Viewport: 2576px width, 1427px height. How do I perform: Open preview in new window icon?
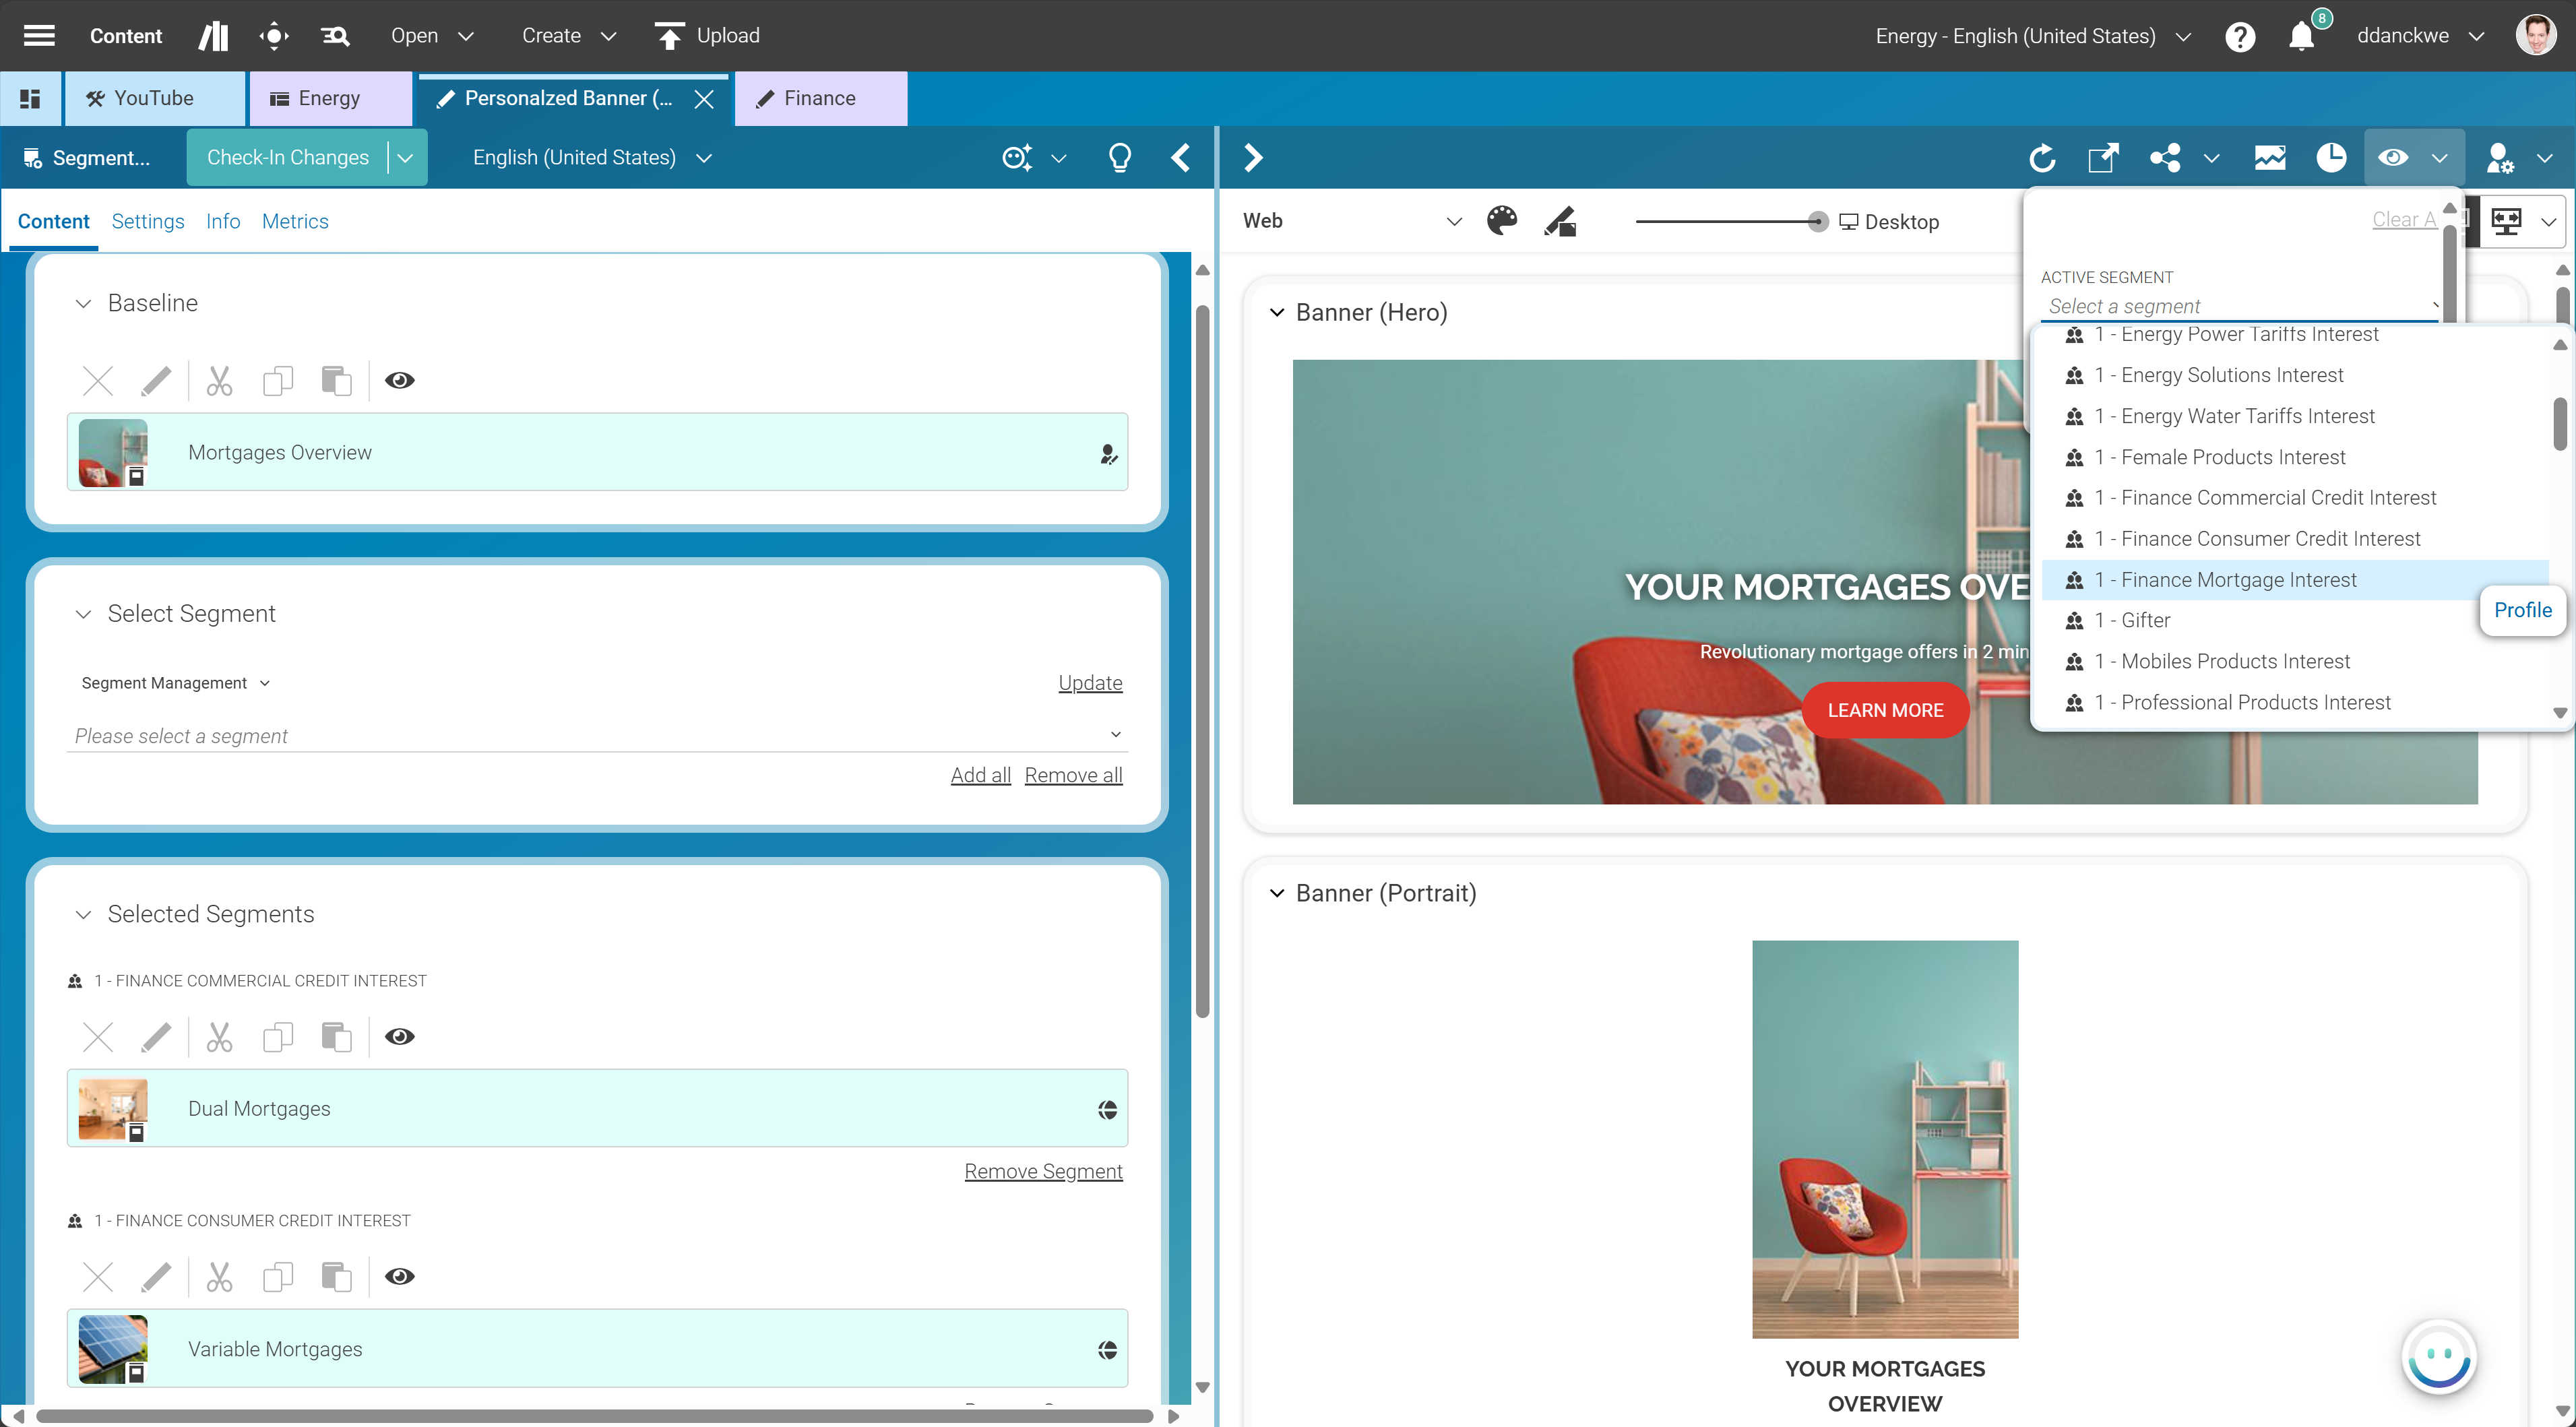(2103, 158)
